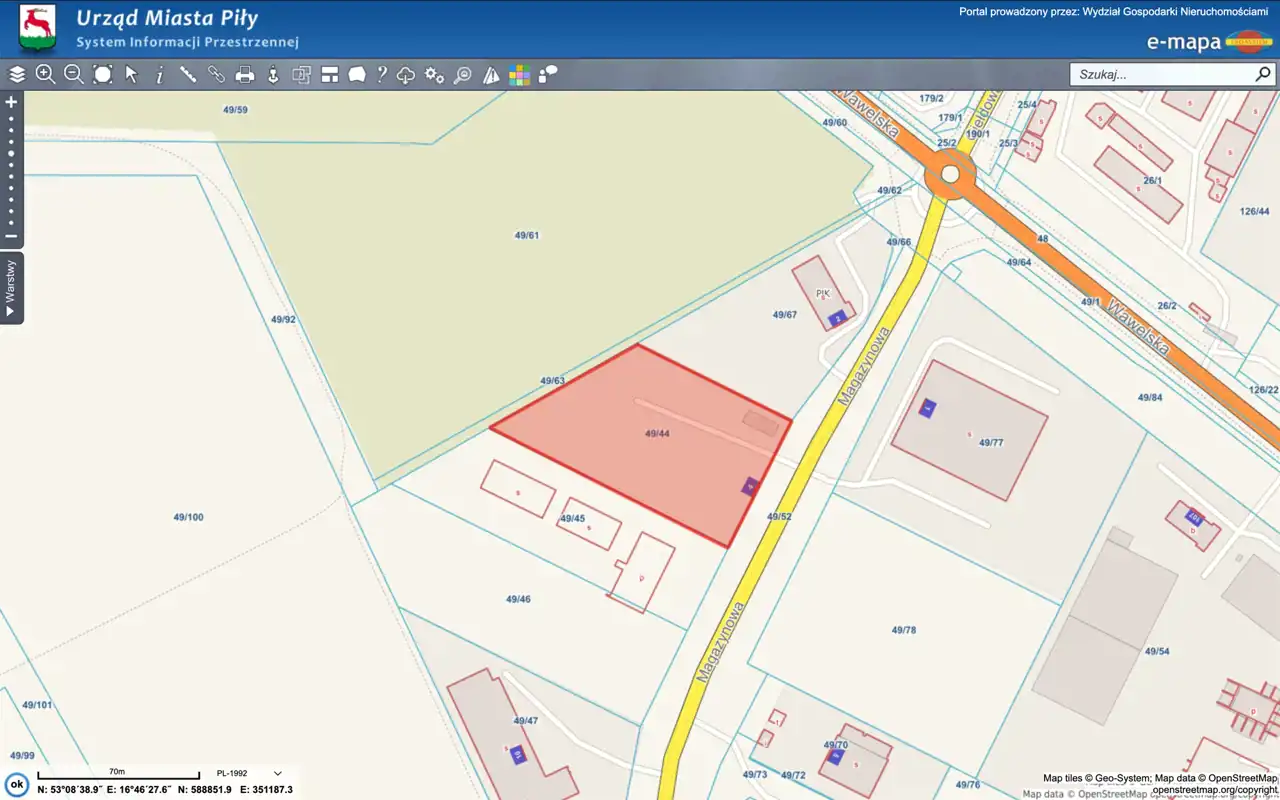
Task: Print the map using printer icon
Action: 244,74
